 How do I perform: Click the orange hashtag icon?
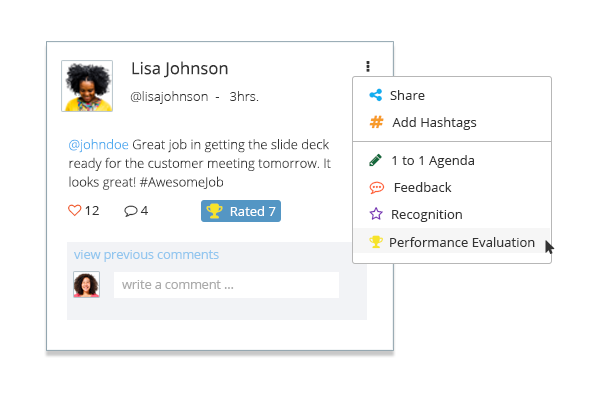coord(376,122)
